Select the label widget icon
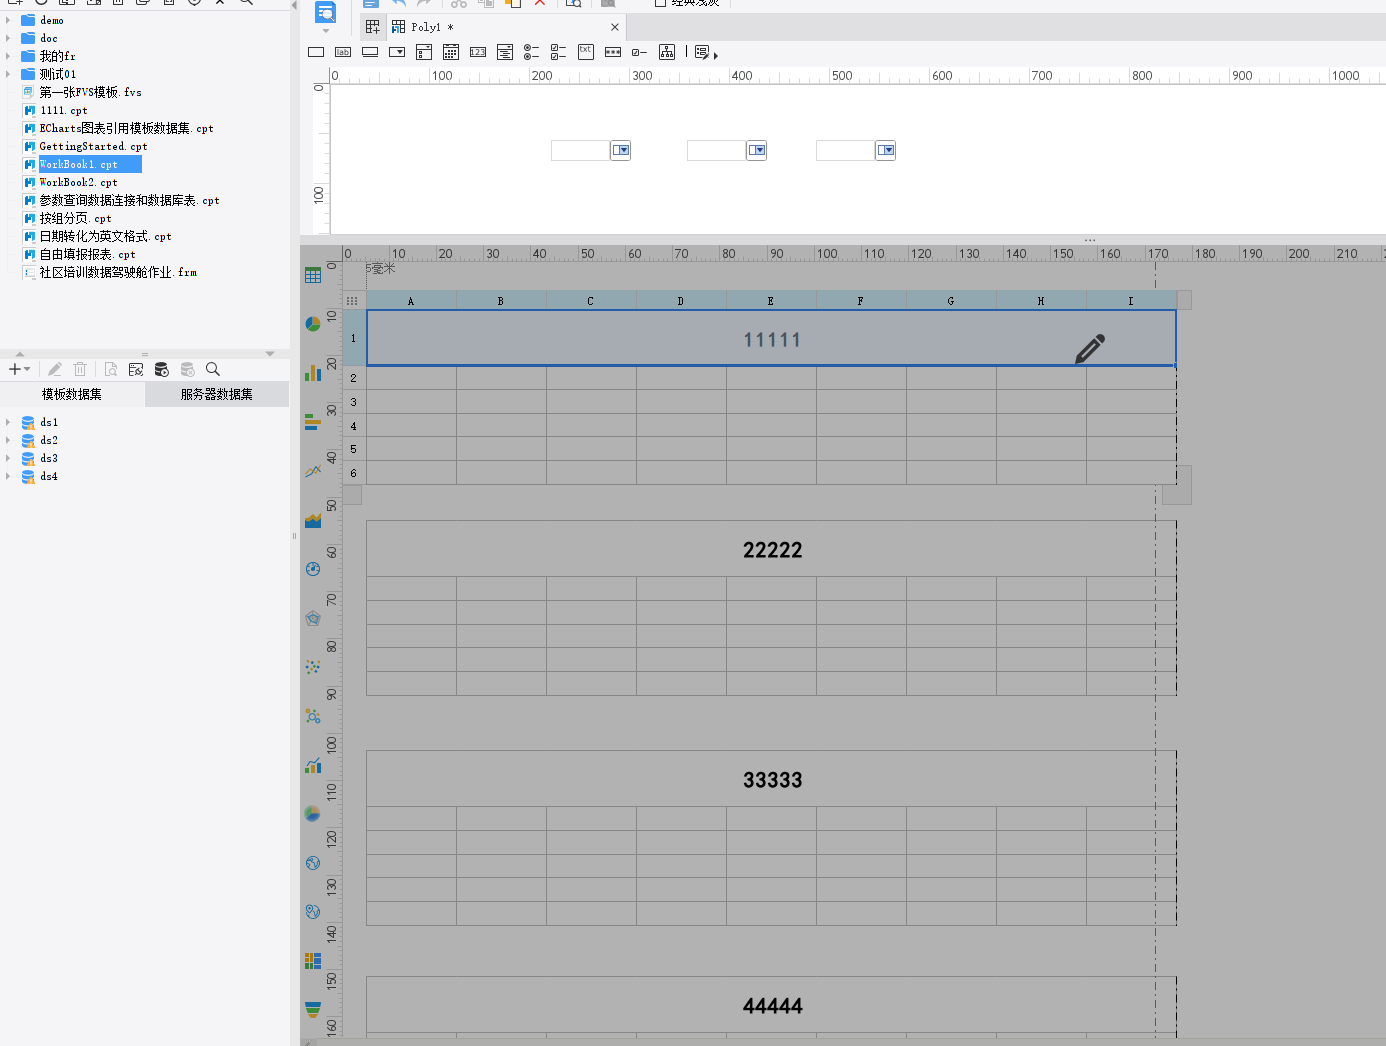The width and height of the screenshot is (1386, 1046). [x=343, y=52]
